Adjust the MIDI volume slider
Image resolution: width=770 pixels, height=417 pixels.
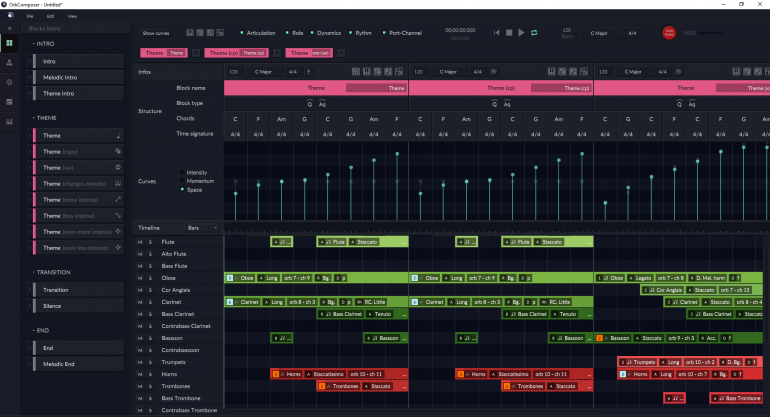710,33
